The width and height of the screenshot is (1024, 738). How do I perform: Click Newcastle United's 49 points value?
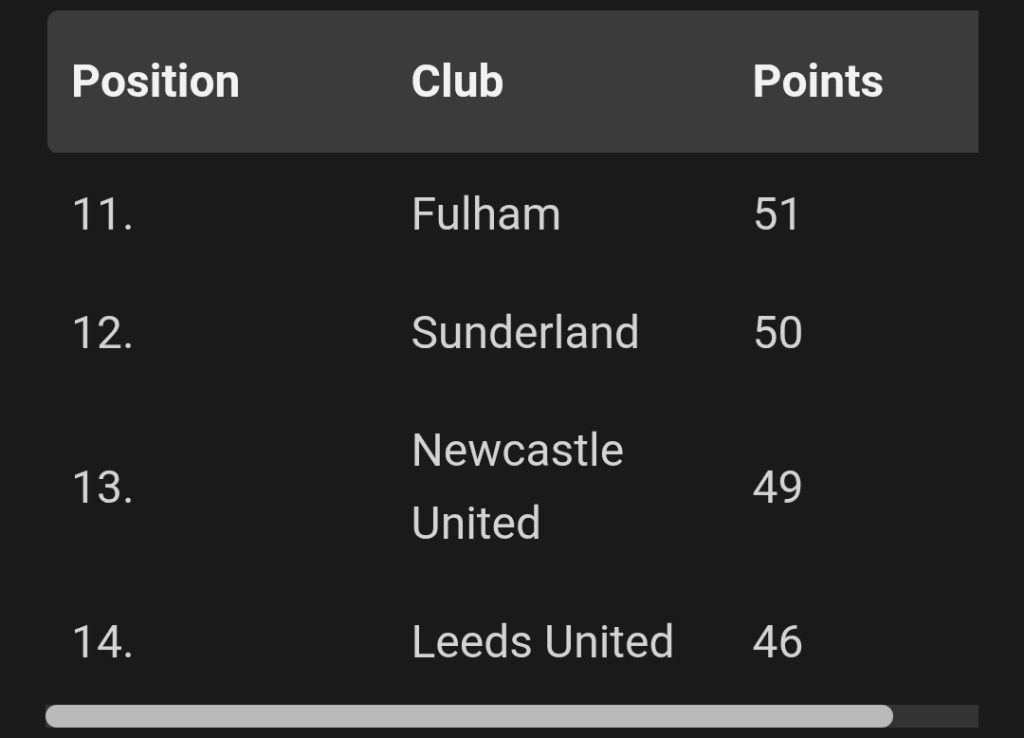777,487
